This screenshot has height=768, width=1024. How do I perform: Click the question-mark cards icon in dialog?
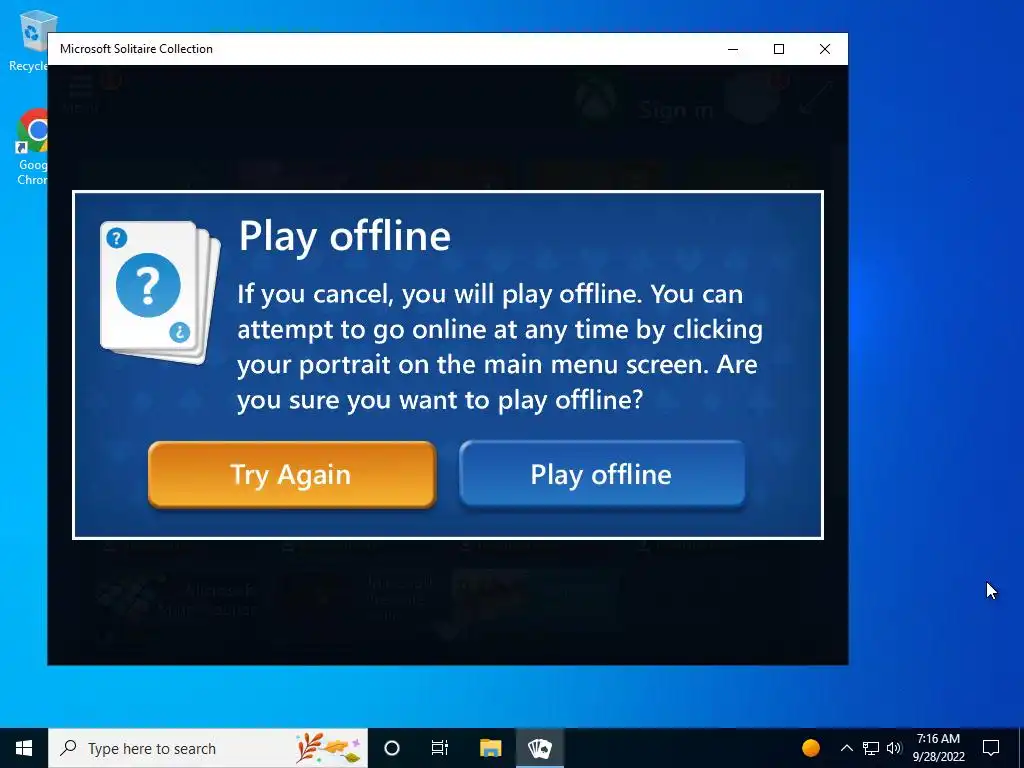click(x=159, y=292)
